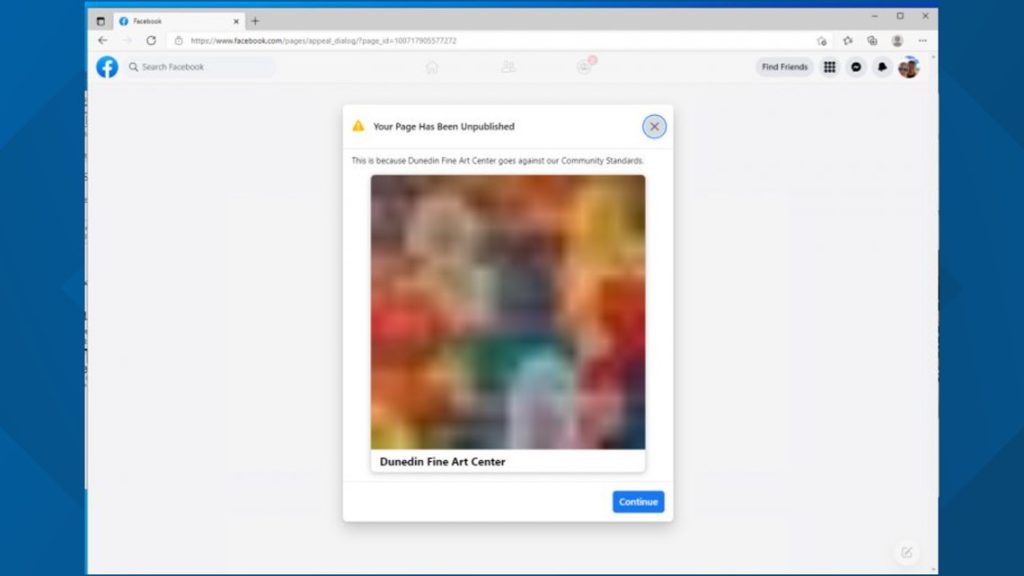Open the Messenger icon
Screen dimensions: 1024x576
click(856, 67)
